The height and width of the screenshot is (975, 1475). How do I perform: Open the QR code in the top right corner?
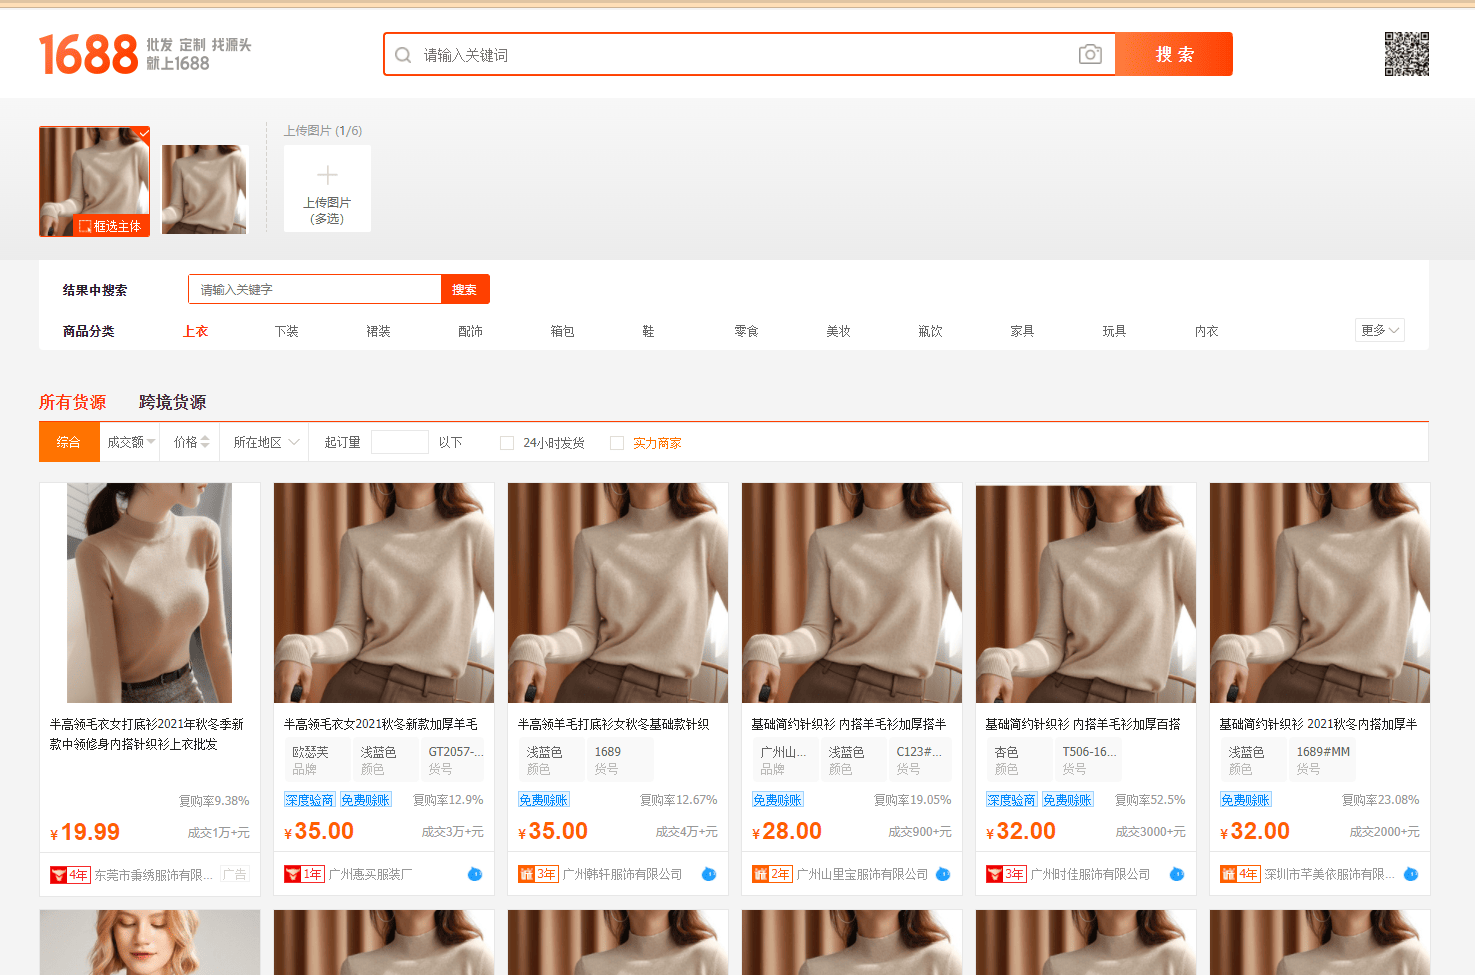[1406, 55]
